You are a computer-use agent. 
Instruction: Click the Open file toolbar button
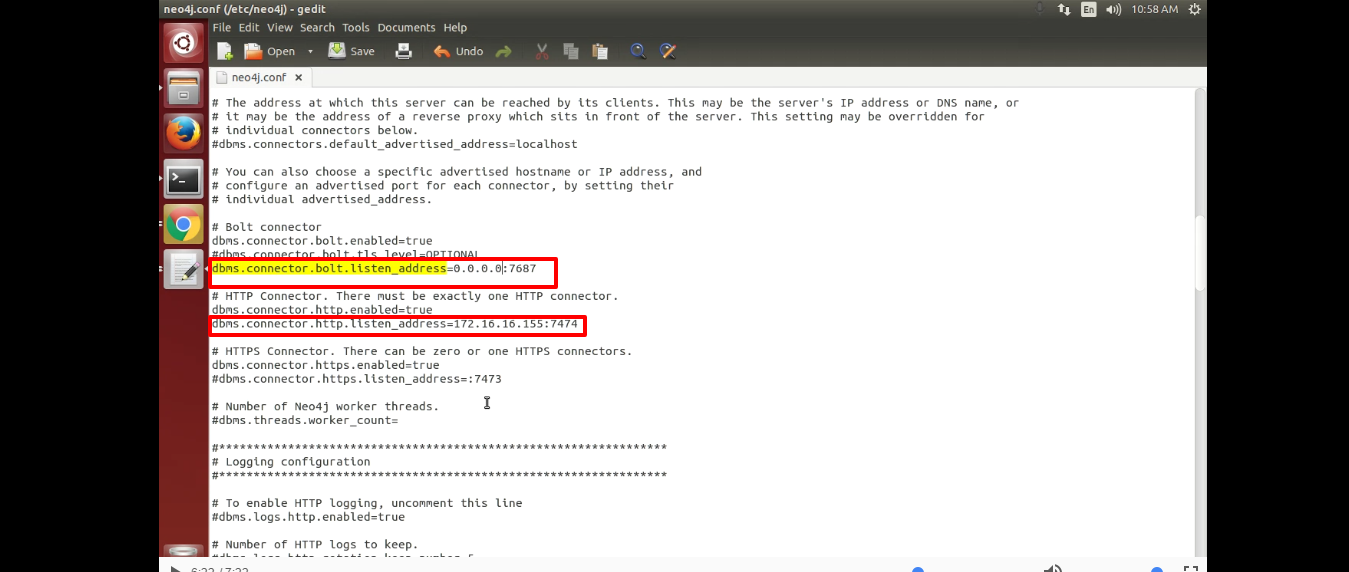[270, 51]
